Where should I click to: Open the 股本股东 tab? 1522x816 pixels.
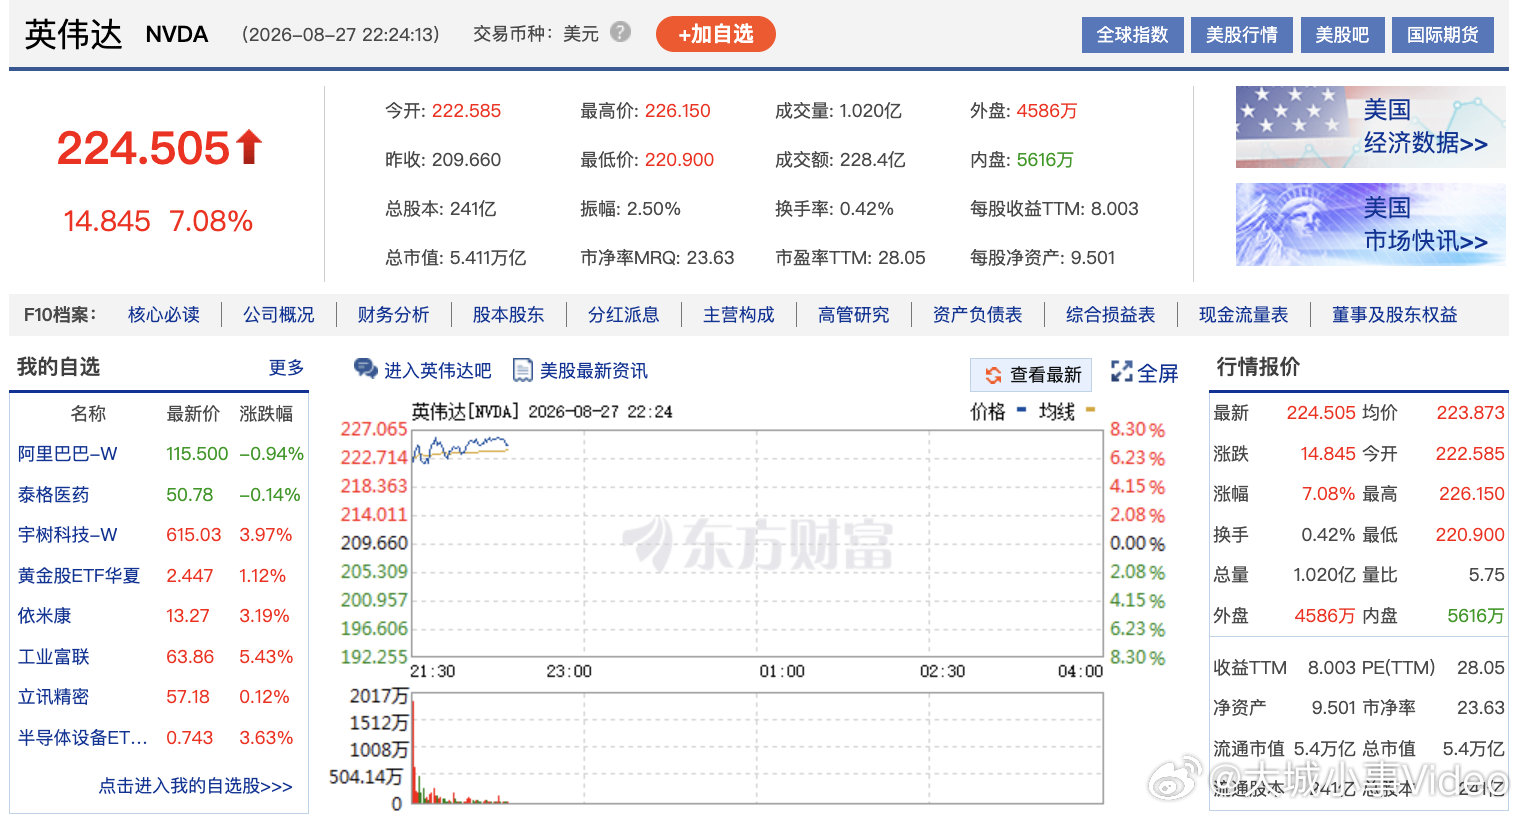[509, 315]
